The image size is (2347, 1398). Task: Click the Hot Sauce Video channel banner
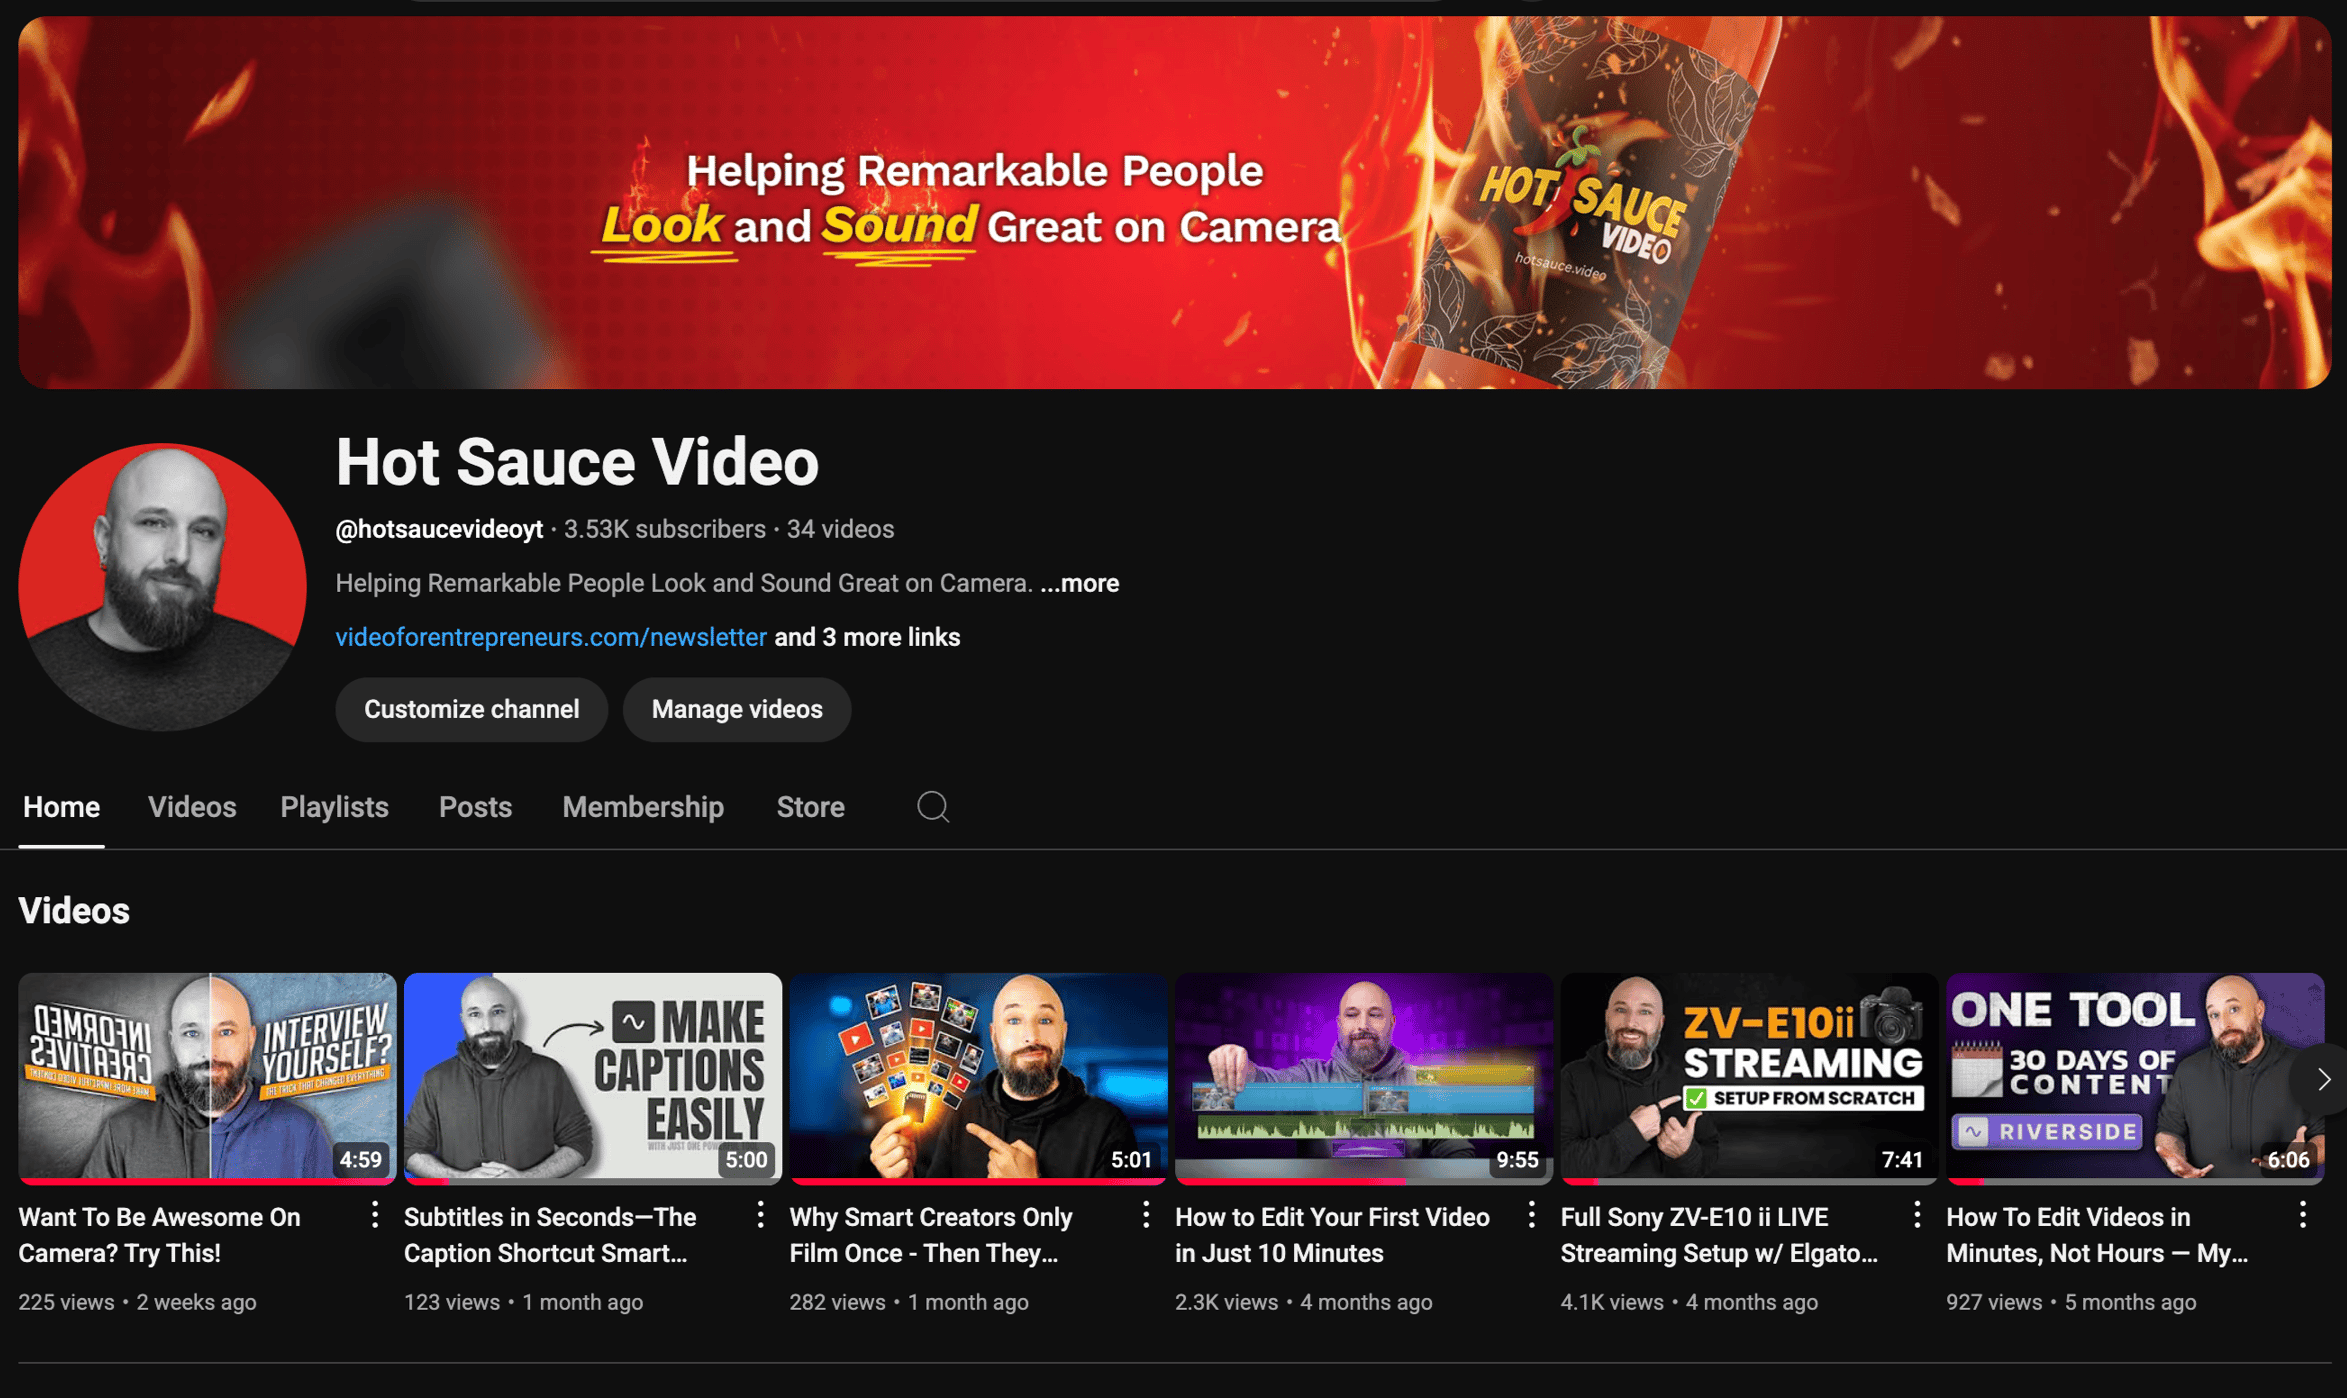1174,202
